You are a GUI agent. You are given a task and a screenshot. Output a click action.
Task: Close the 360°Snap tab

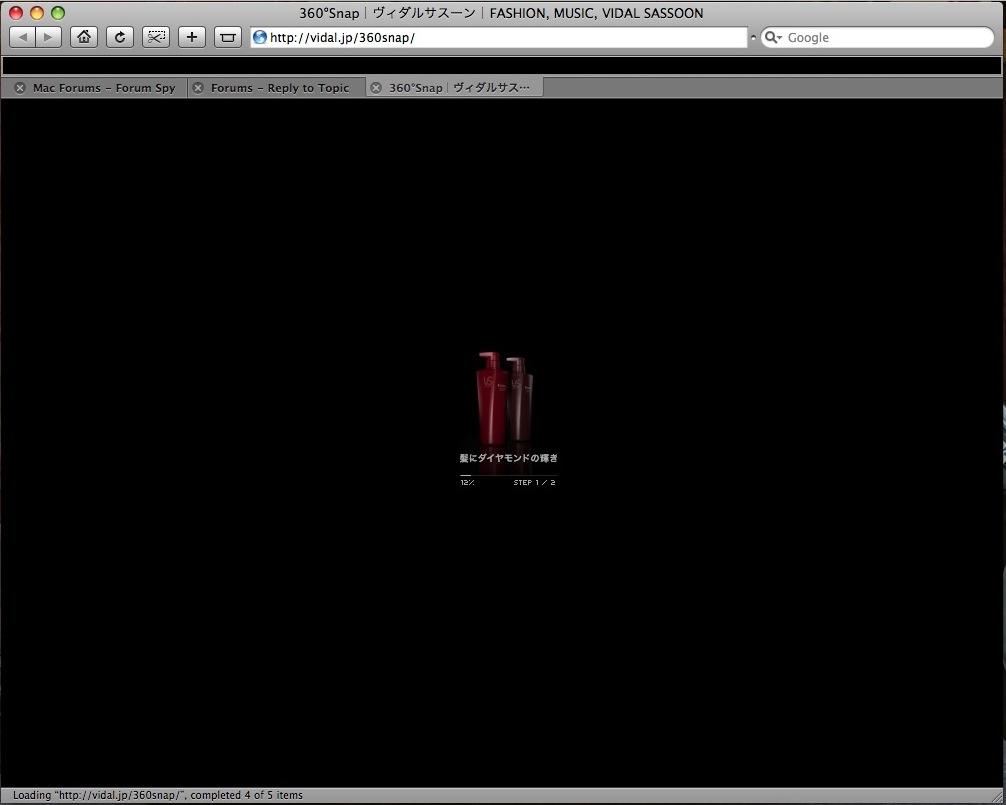tap(377, 88)
